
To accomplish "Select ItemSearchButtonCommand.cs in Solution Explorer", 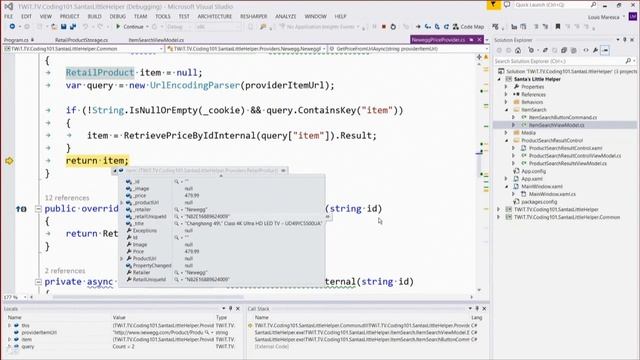I will coord(562,117).
